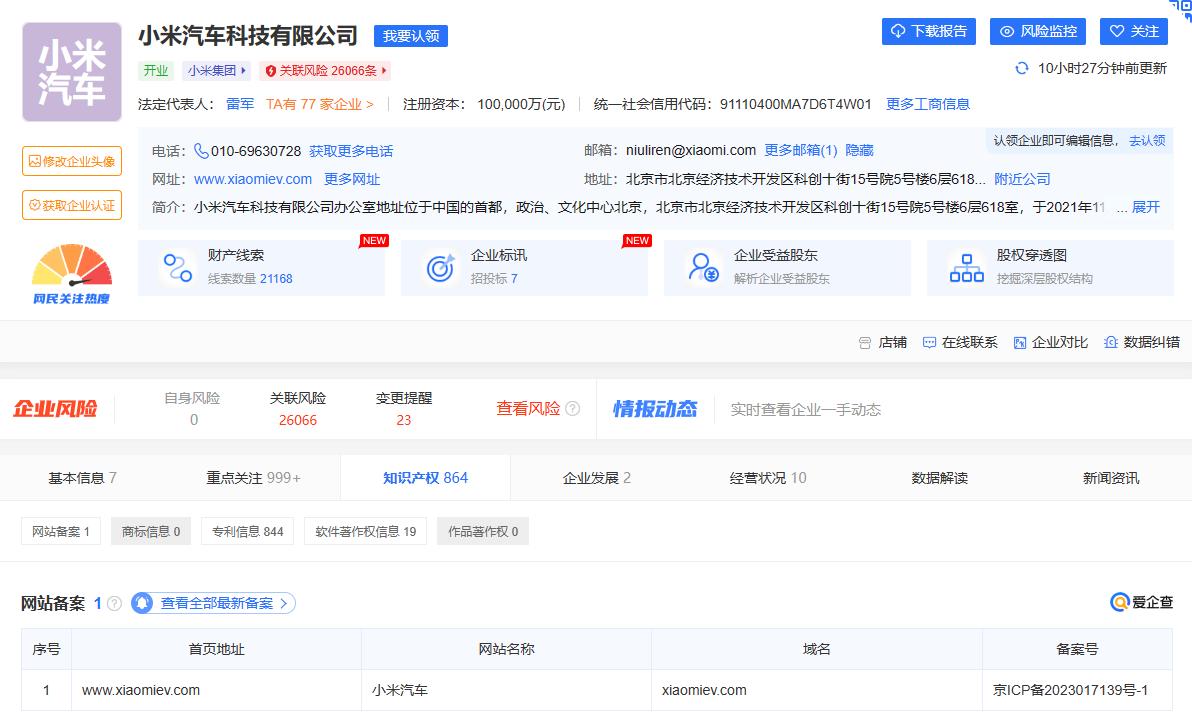Click 情报动态 heading
Image resolution: width=1192 pixels, height=726 pixels.
click(x=655, y=409)
